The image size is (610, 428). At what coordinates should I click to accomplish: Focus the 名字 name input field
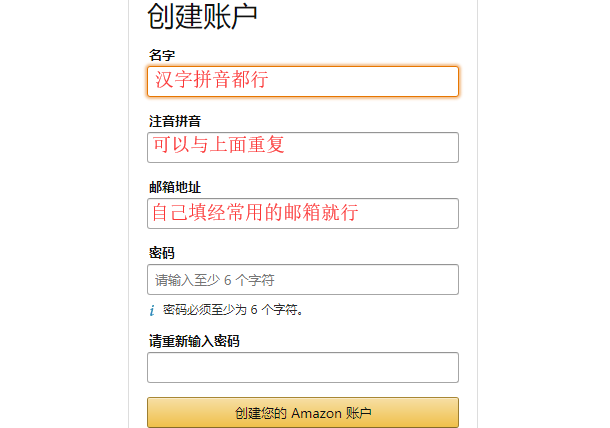[303, 81]
